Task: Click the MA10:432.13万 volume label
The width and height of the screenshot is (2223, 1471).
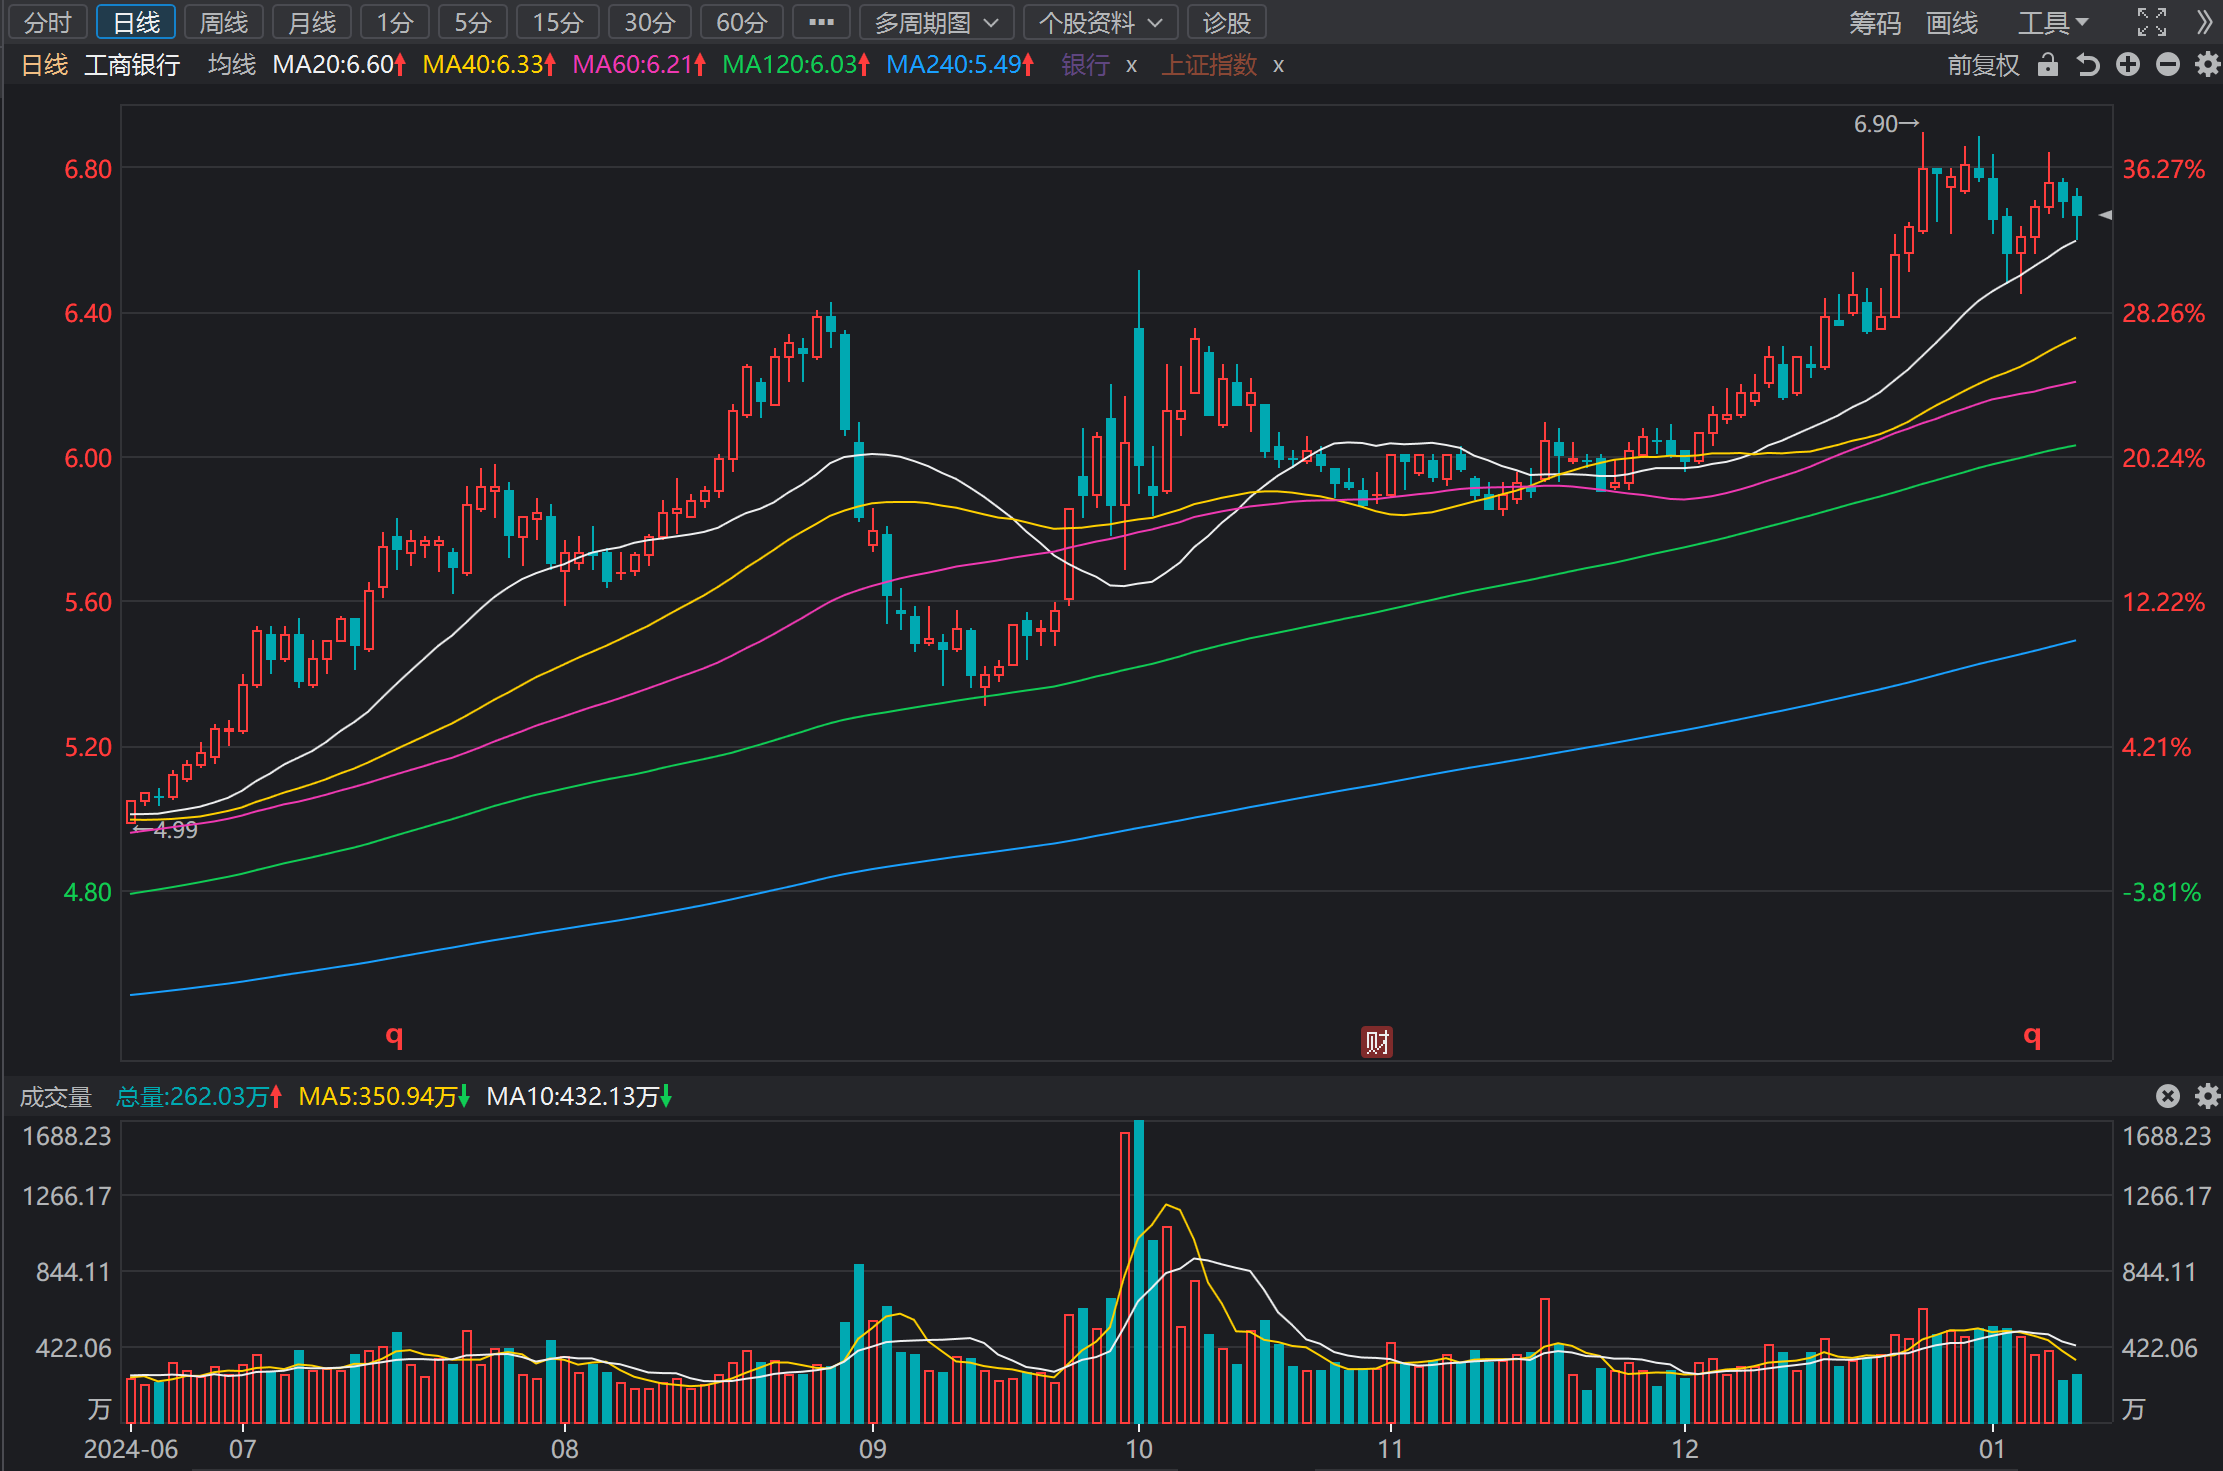Action: 579,1097
